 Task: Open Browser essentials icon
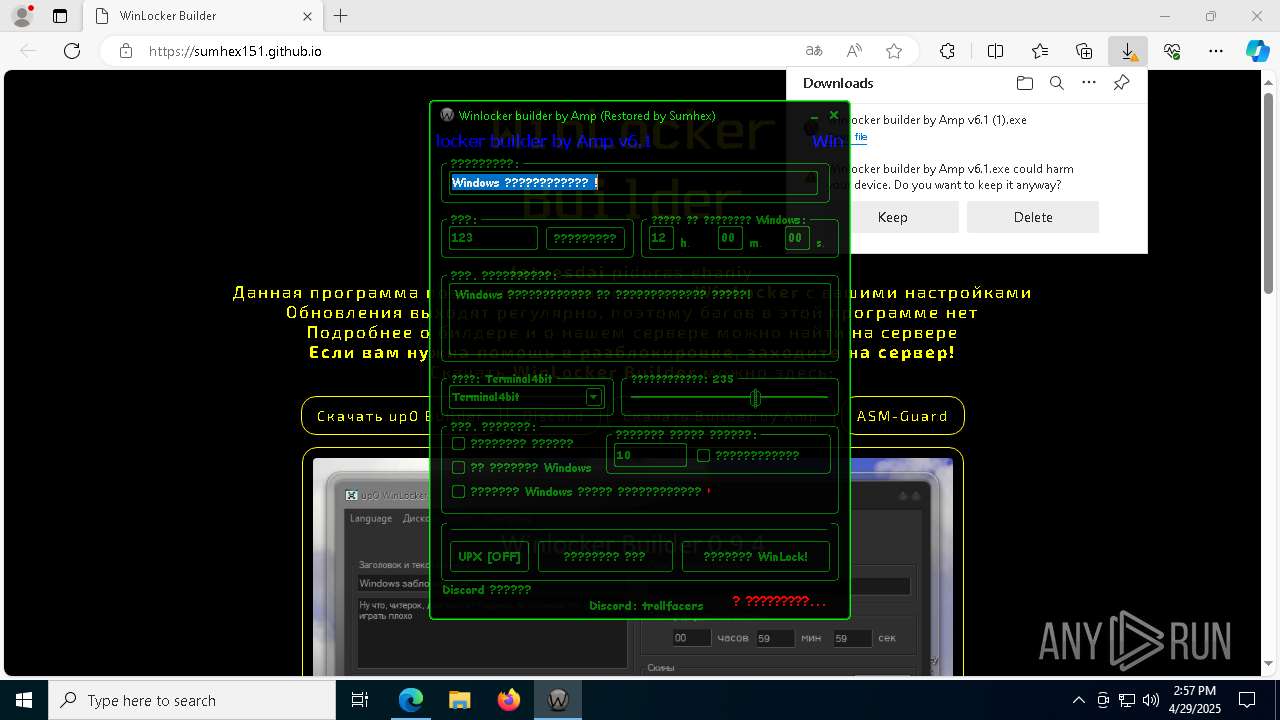(x=1172, y=51)
